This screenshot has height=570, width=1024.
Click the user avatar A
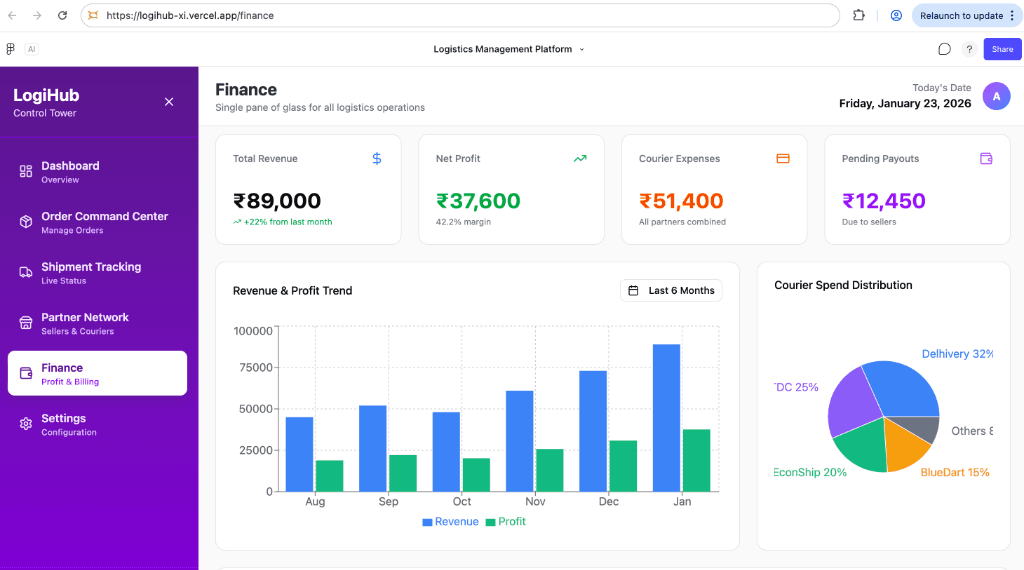tap(997, 96)
